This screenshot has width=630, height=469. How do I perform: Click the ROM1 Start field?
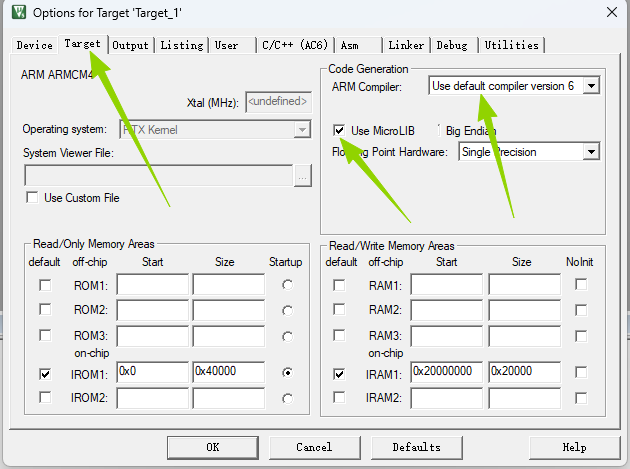pos(153,285)
